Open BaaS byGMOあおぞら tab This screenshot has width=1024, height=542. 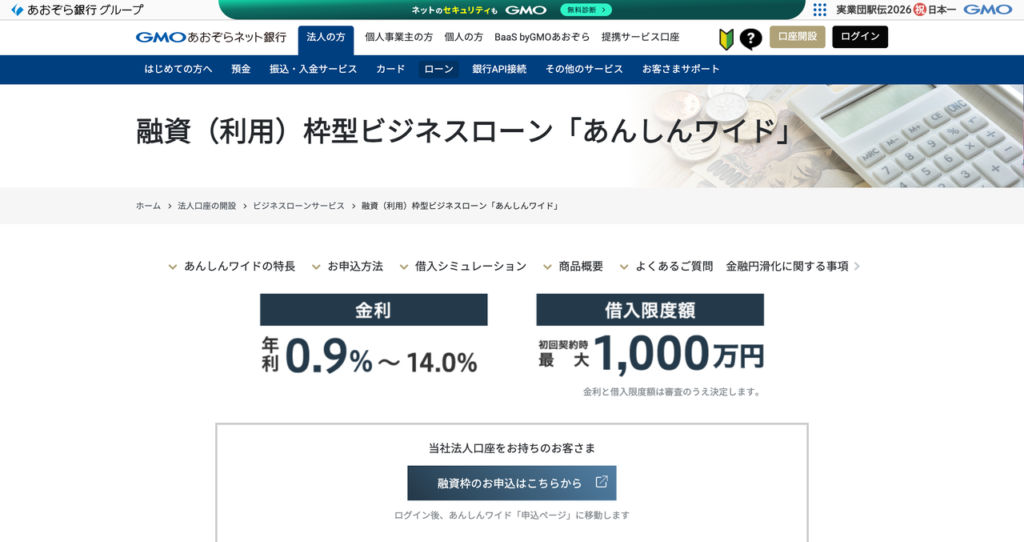click(542, 37)
